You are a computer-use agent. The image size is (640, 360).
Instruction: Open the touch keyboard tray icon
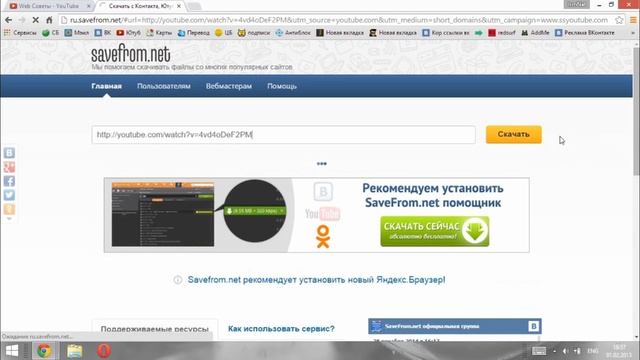point(539,351)
